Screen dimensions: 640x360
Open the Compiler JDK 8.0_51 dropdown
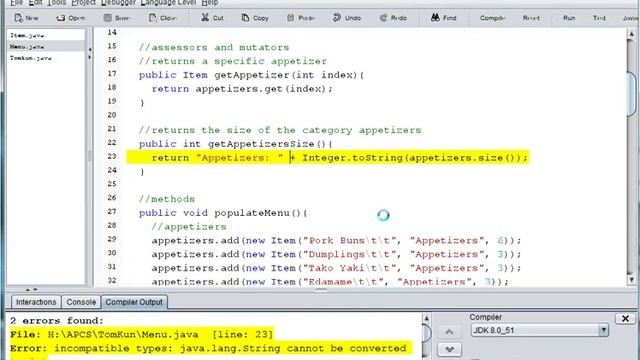(540, 330)
